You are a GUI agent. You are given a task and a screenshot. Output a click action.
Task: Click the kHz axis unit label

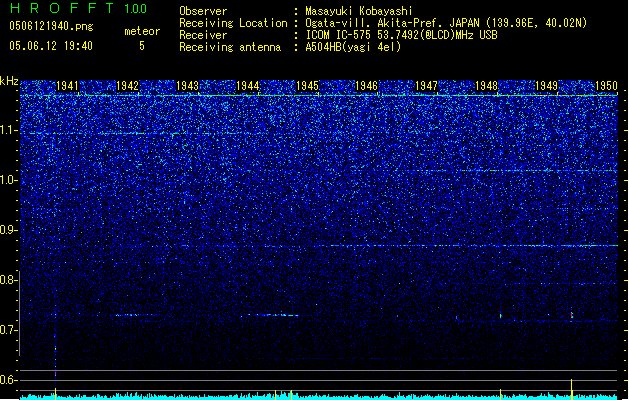[9, 81]
